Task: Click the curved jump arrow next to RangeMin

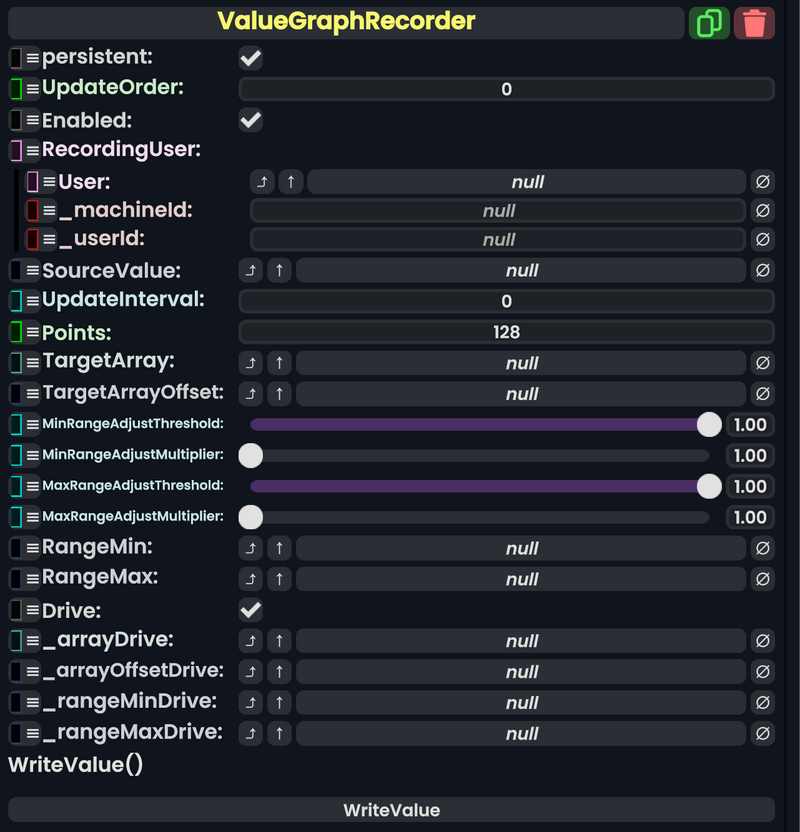Action: point(250,548)
